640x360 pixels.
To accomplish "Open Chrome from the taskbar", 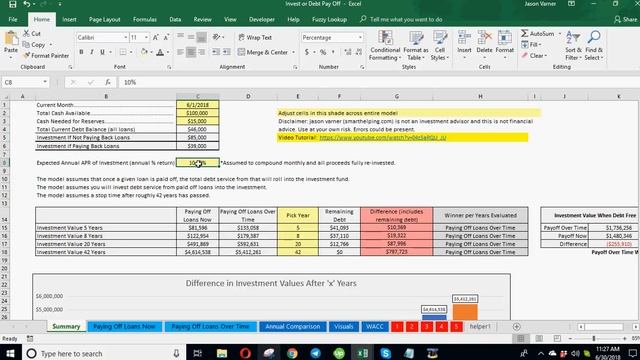I will tap(292, 353).
